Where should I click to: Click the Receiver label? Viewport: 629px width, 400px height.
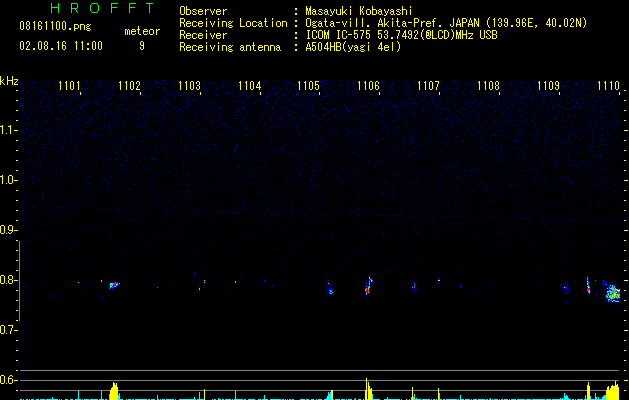[x=203, y=35]
